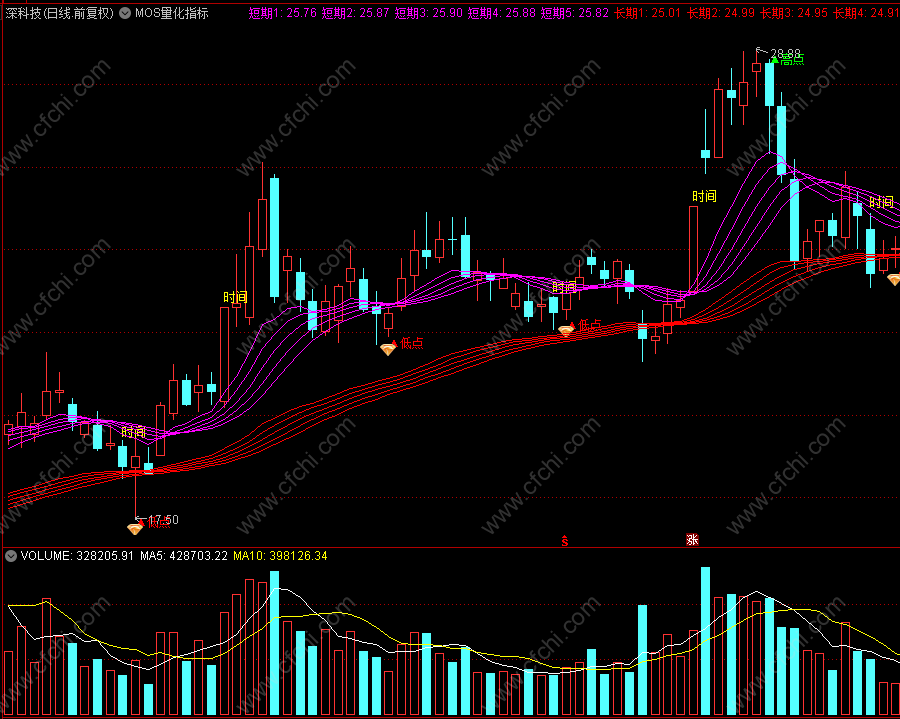This screenshot has width=900, height=719.
Task: Select the 长期3: 24.95 value
Action: pos(794,13)
